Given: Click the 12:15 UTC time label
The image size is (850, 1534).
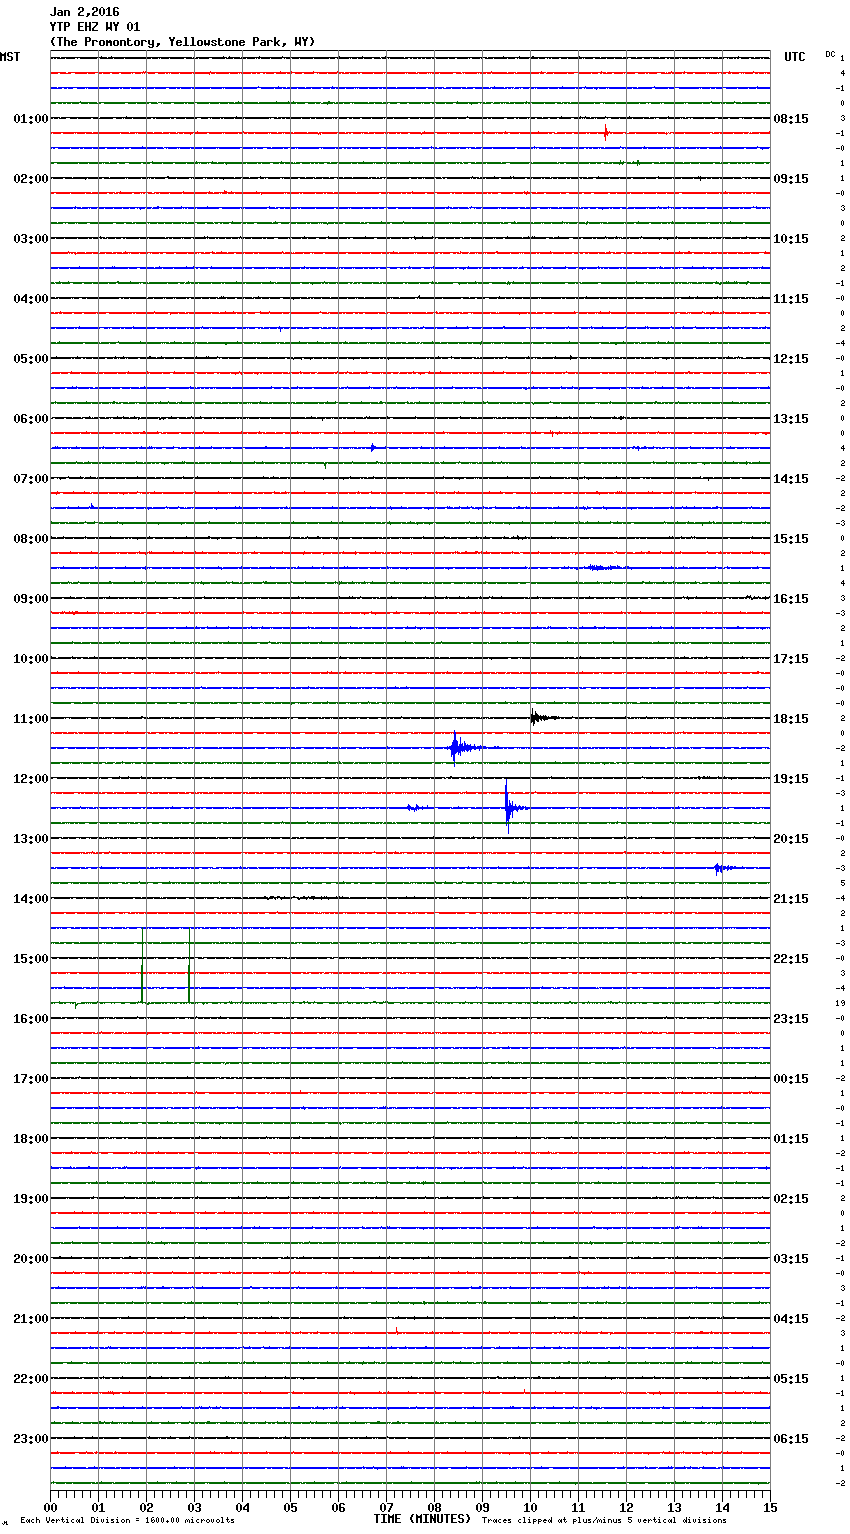Looking at the screenshot, I should point(791,359).
